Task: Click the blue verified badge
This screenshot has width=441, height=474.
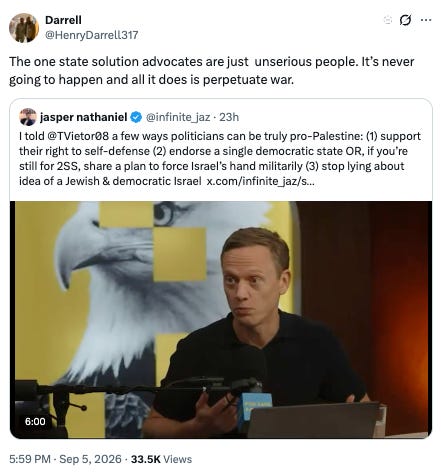Action: [136, 117]
